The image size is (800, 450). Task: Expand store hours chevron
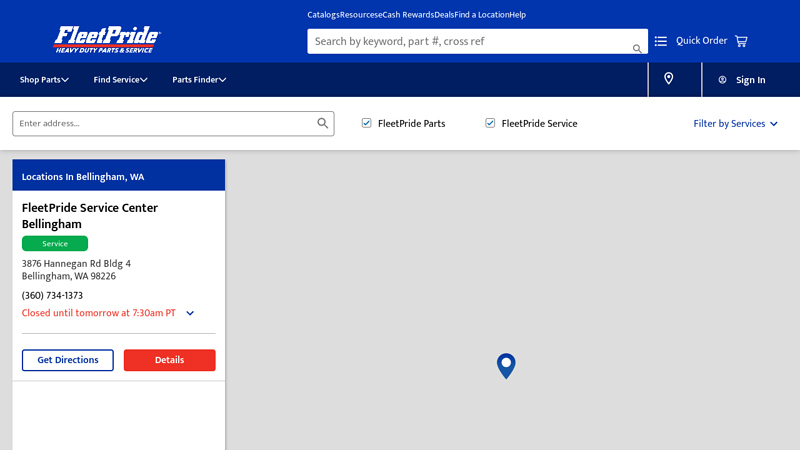(190, 313)
